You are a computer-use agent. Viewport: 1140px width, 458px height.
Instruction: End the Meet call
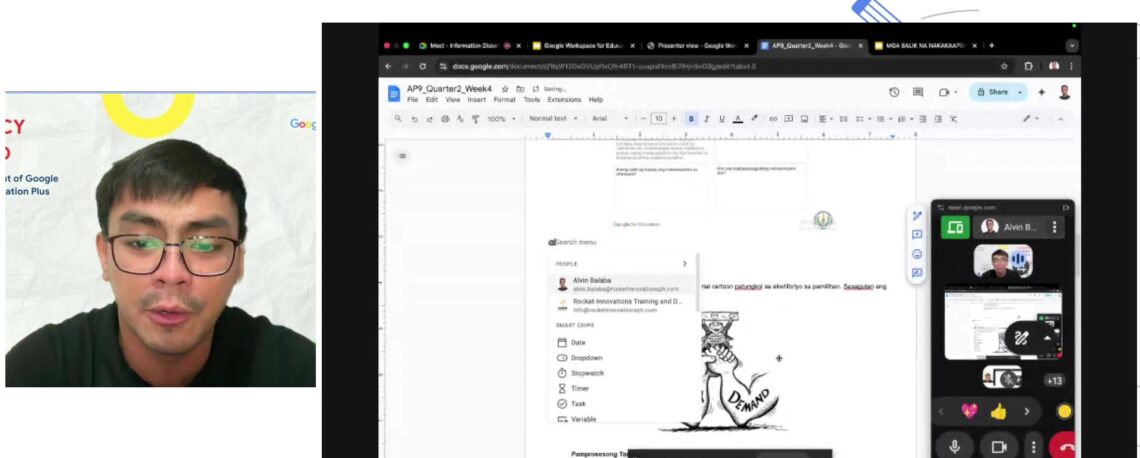tap(1062, 447)
